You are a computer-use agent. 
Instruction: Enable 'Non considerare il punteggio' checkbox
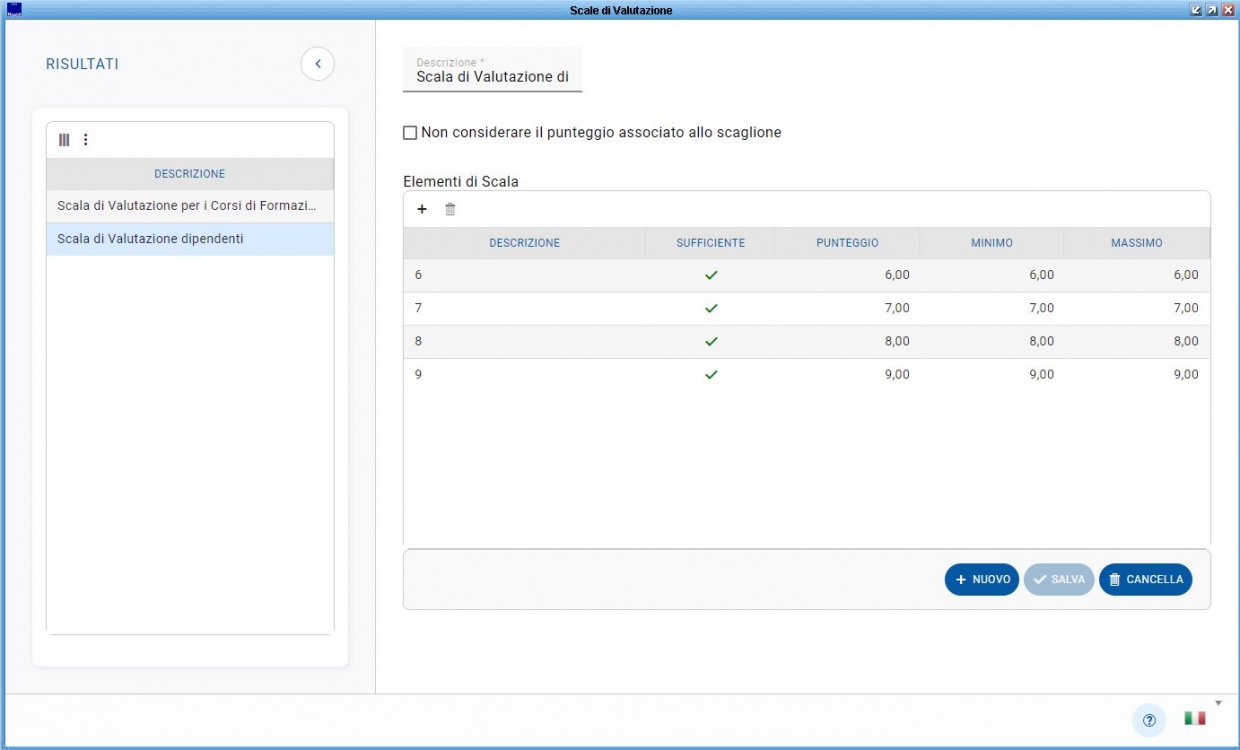[x=410, y=133]
